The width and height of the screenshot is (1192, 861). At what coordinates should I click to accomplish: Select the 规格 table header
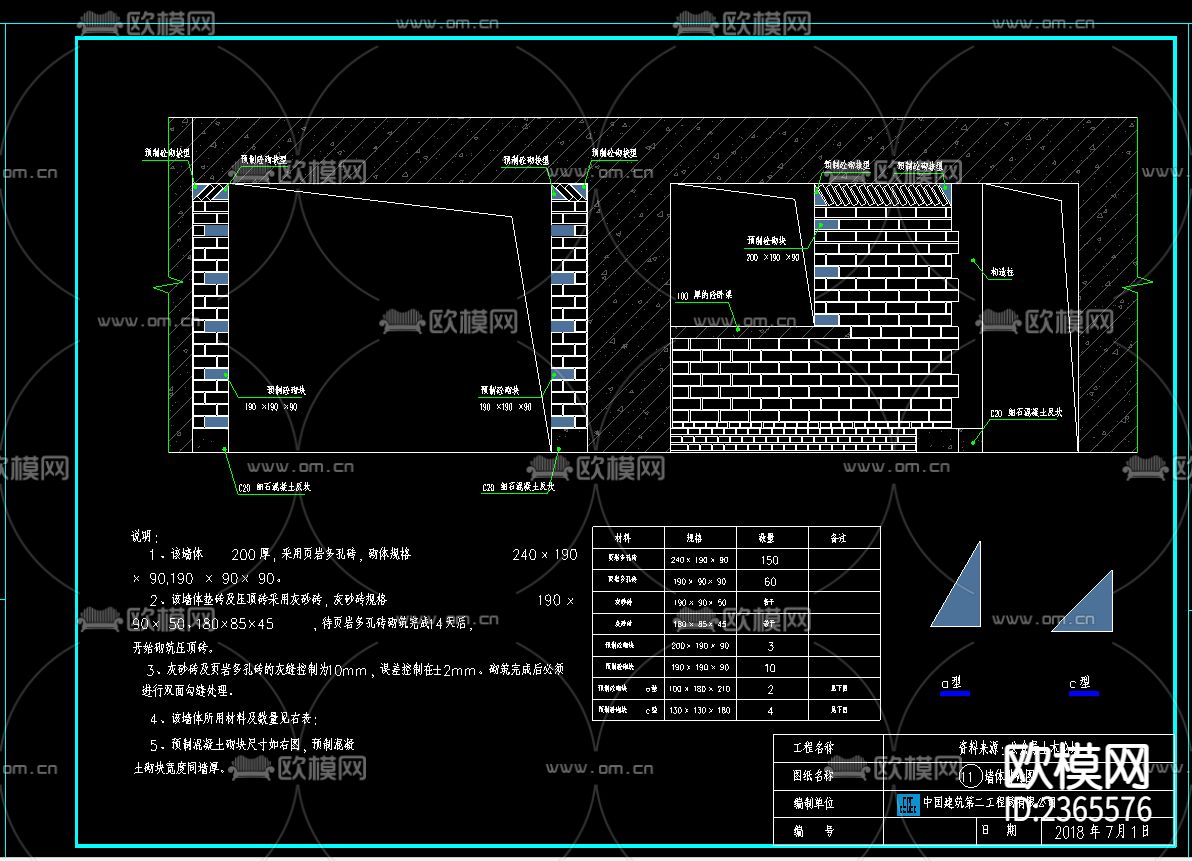pyautogui.click(x=694, y=538)
